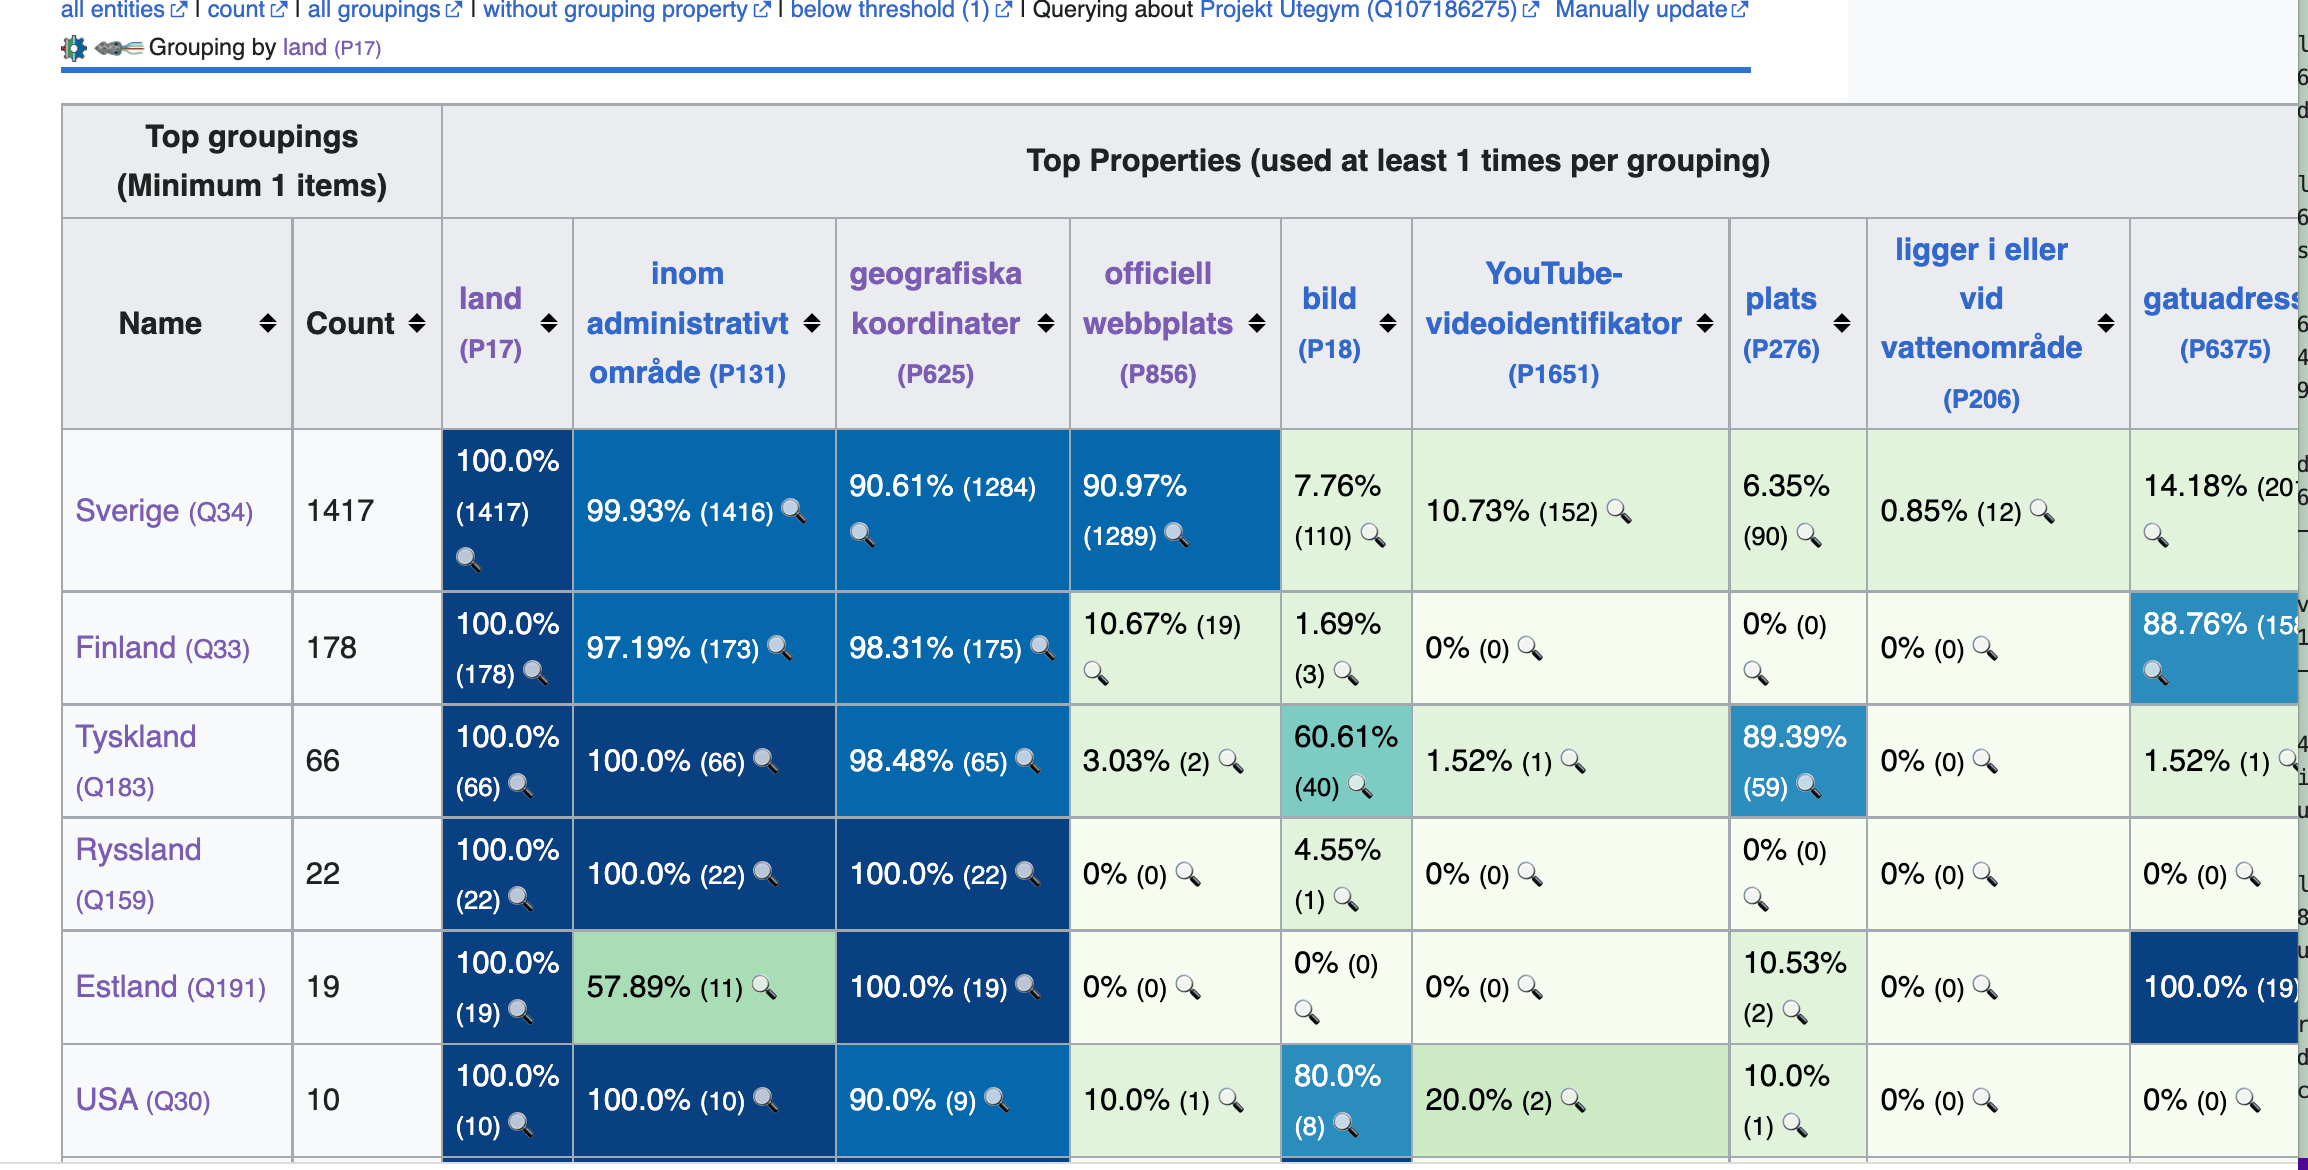The height and width of the screenshot is (1170, 2308).
Task: Click magnifier beside Finland 97.19% (173)
Action: tap(780, 648)
